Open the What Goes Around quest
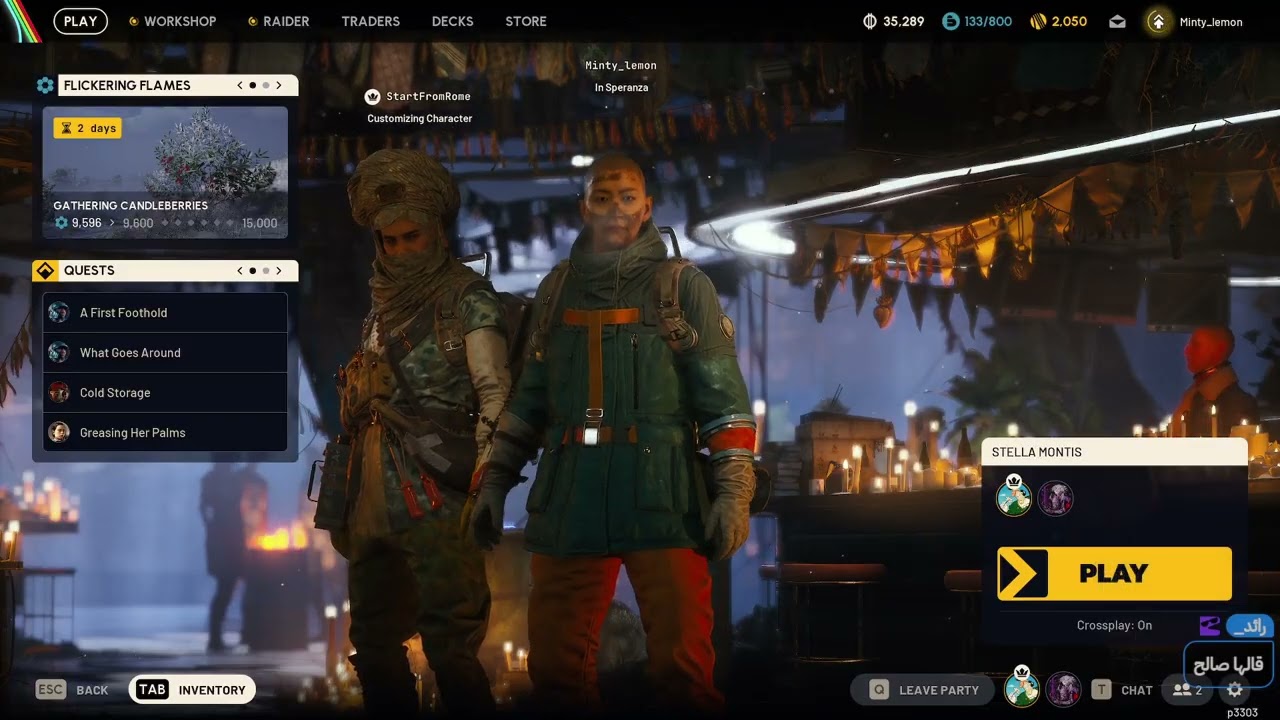 tap(165, 352)
